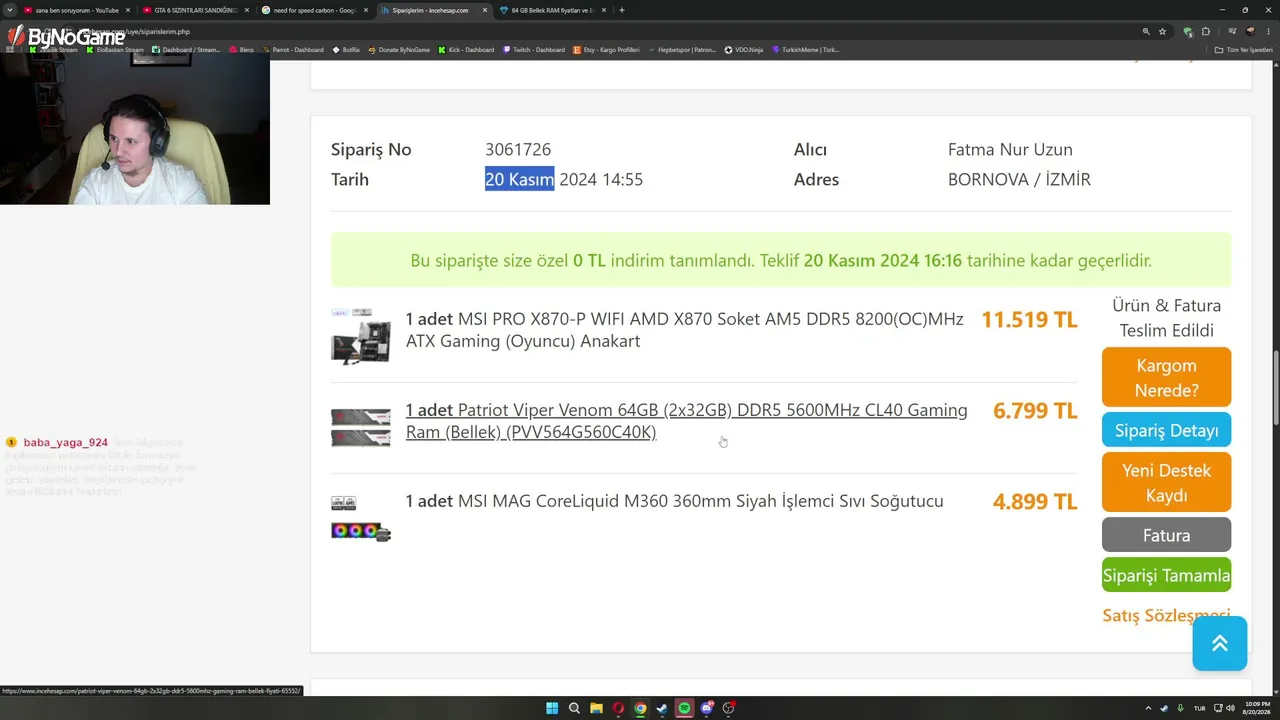1280x720 pixels.
Task: Open the 'Hepbetspor | Patron...' bookmark
Action: pos(682,50)
